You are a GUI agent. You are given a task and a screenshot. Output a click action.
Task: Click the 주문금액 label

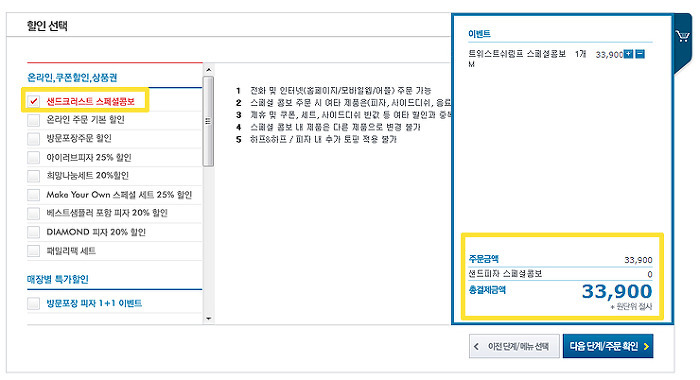(483, 259)
